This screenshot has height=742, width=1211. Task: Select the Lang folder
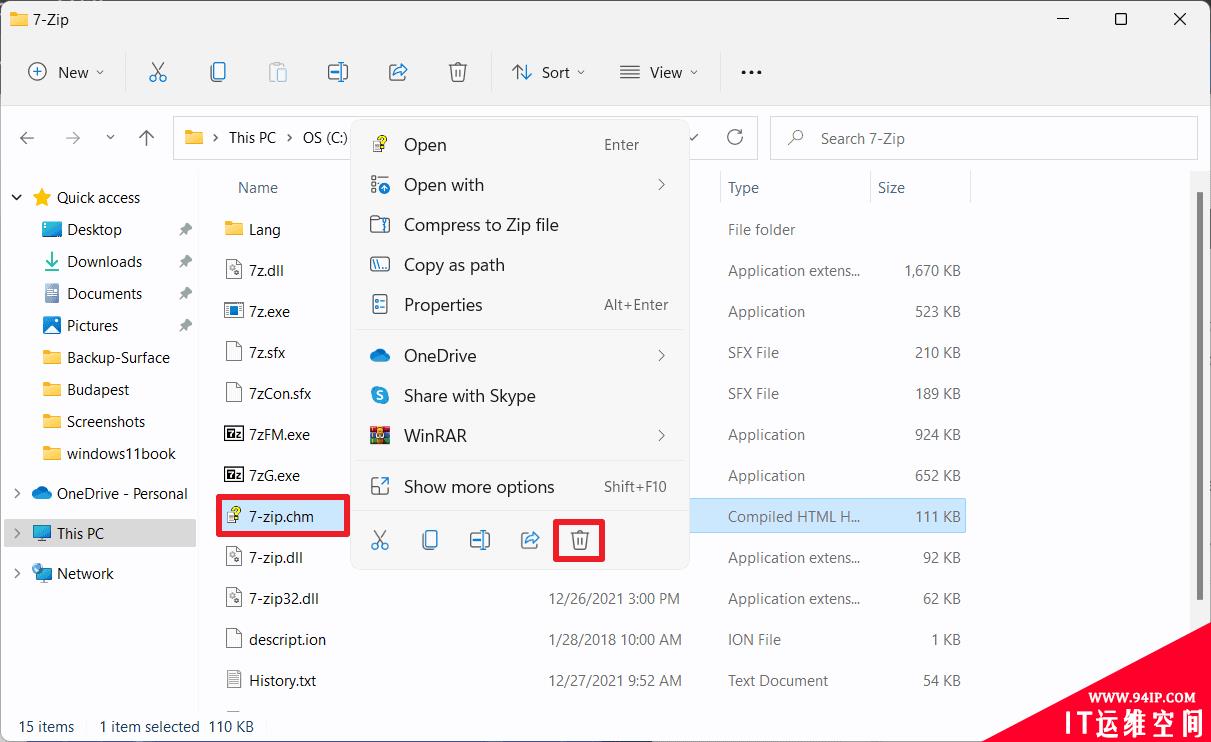pos(264,230)
